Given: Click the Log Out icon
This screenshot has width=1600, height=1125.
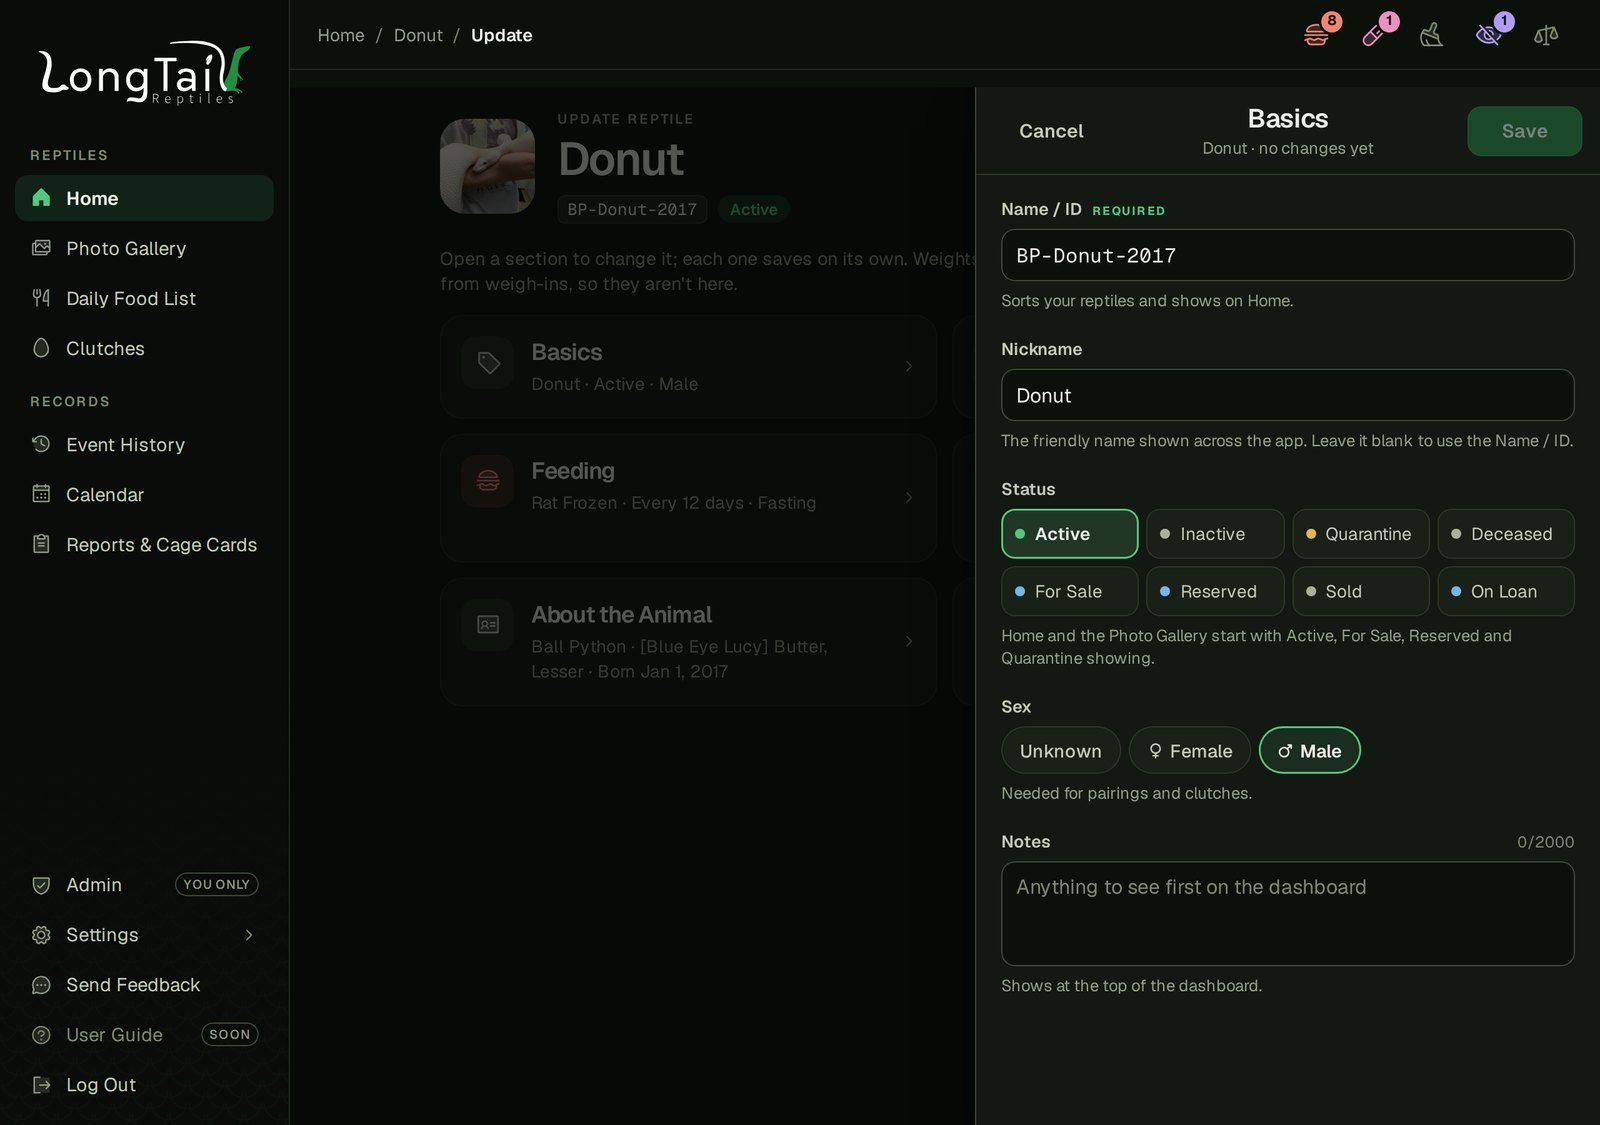Looking at the screenshot, I should tap(41, 1085).
